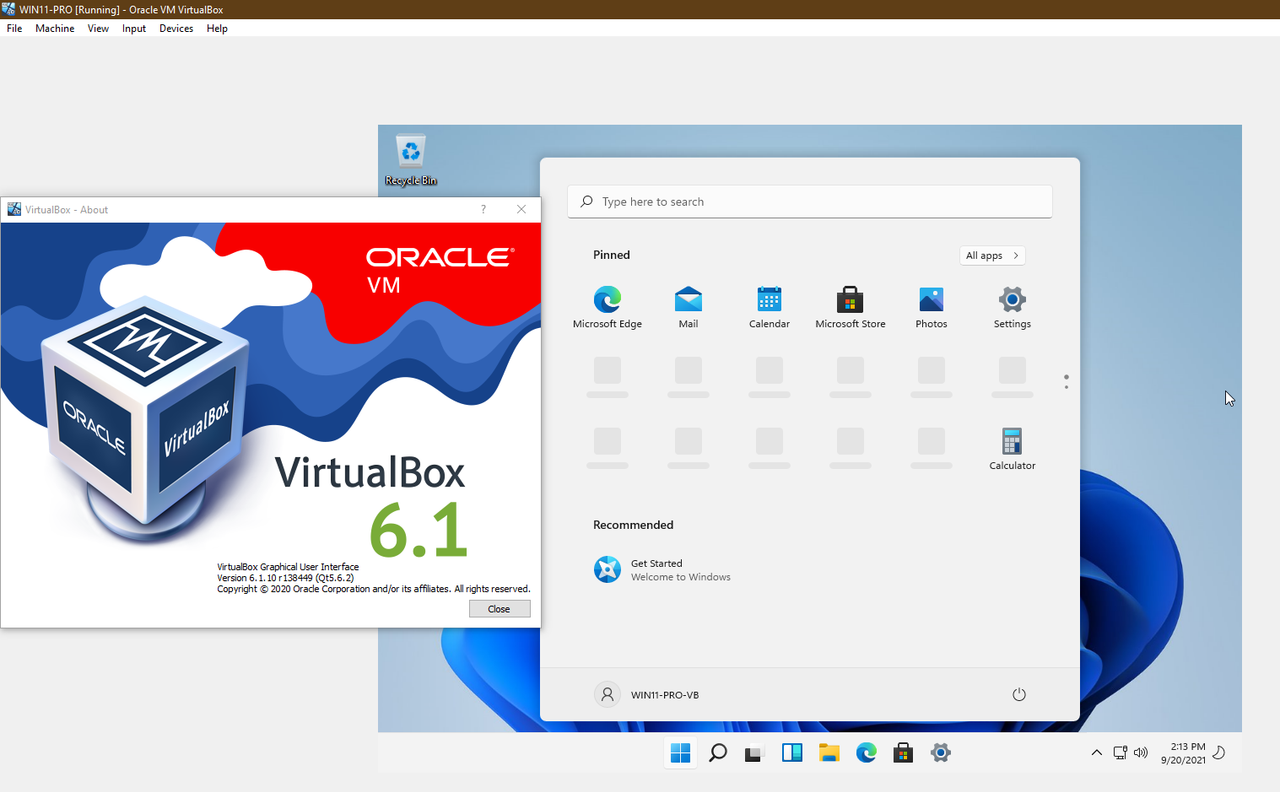Click the Recommended section heading

pyautogui.click(x=633, y=525)
